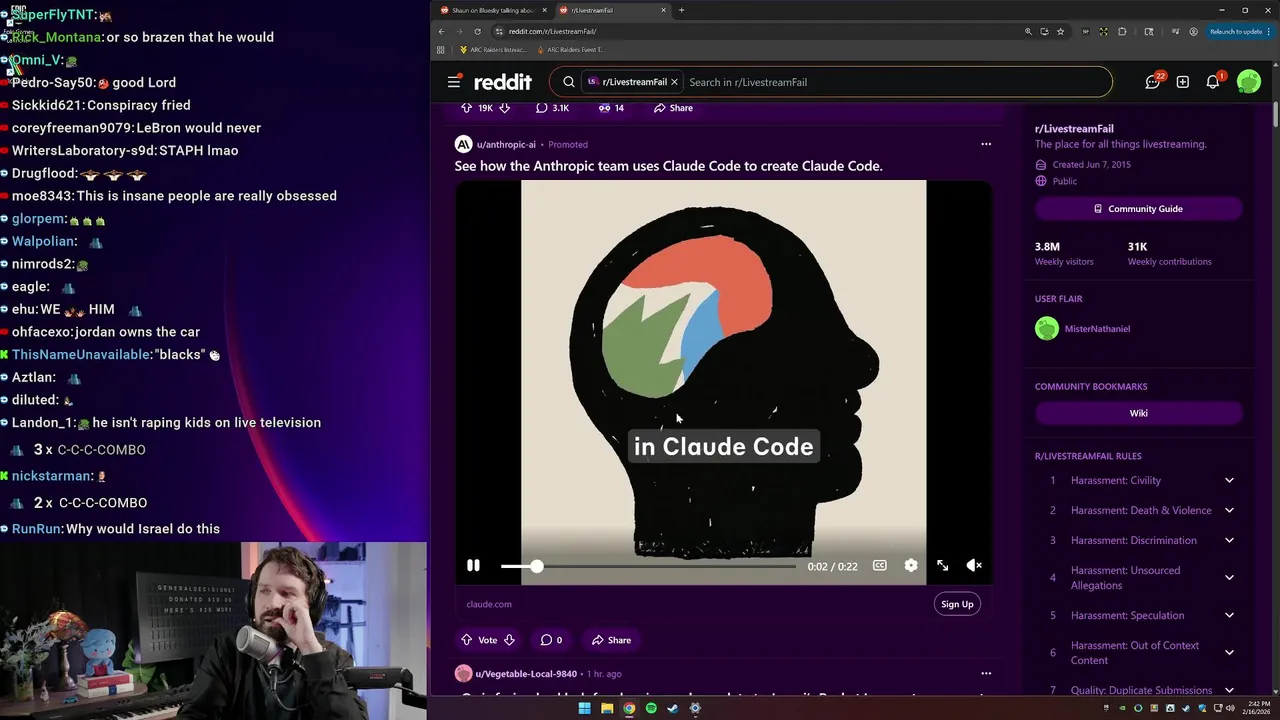Open MisterNathaniel user flair
The height and width of the screenshot is (720, 1280).
(x=1097, y=329)
